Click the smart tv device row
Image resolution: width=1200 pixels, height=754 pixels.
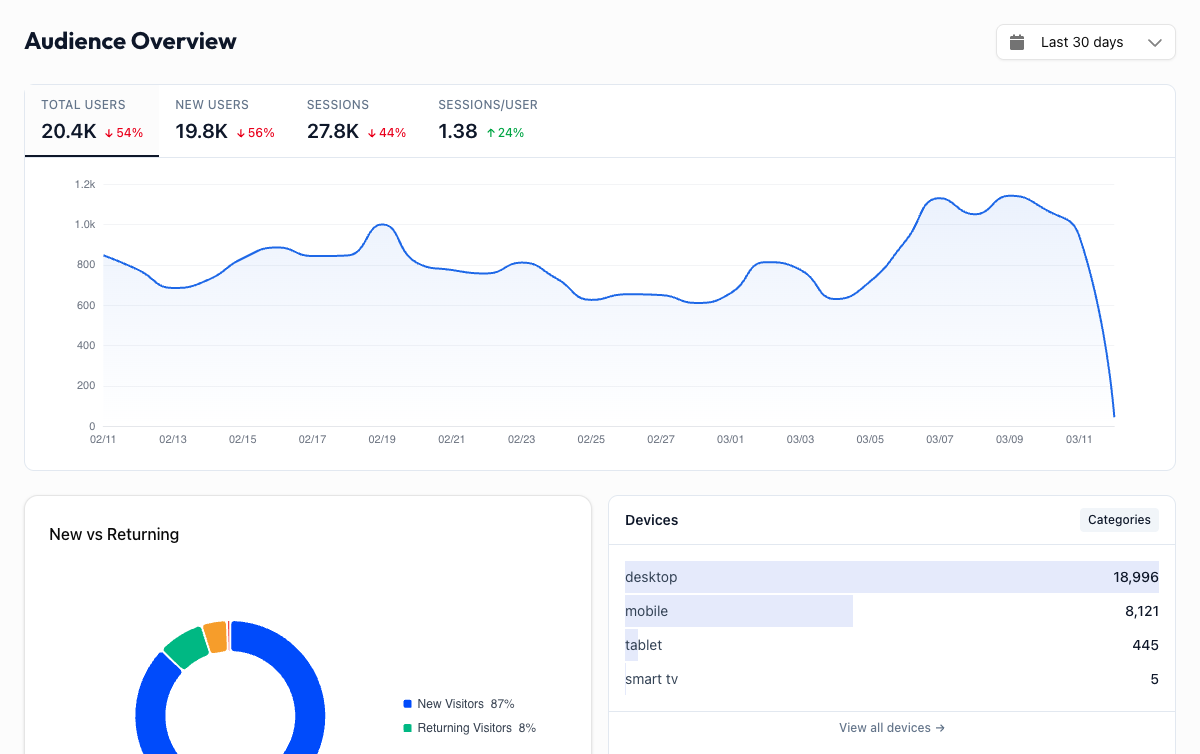pyautogui.click(x=891, y=679)
